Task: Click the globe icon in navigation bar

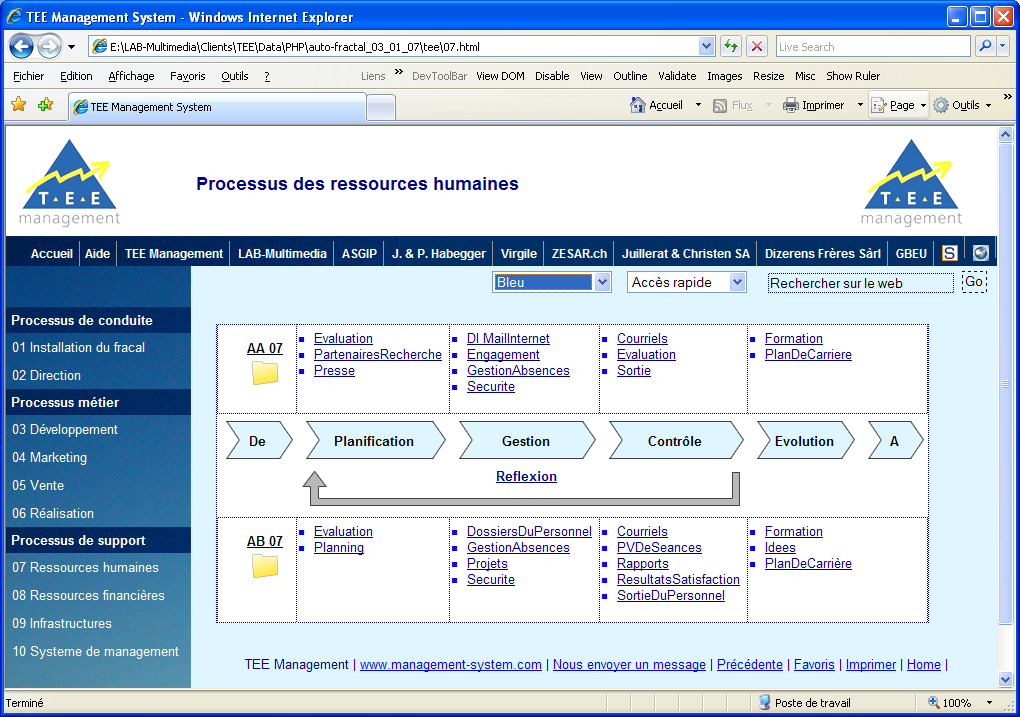Action: (x=981, y=253)
